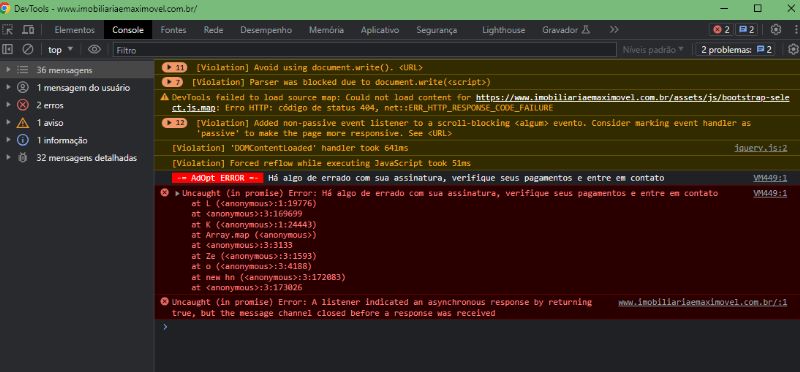Click the 2 problemas button
The width and height of the screenshot is (800, 372).
[x=736, y=49]
